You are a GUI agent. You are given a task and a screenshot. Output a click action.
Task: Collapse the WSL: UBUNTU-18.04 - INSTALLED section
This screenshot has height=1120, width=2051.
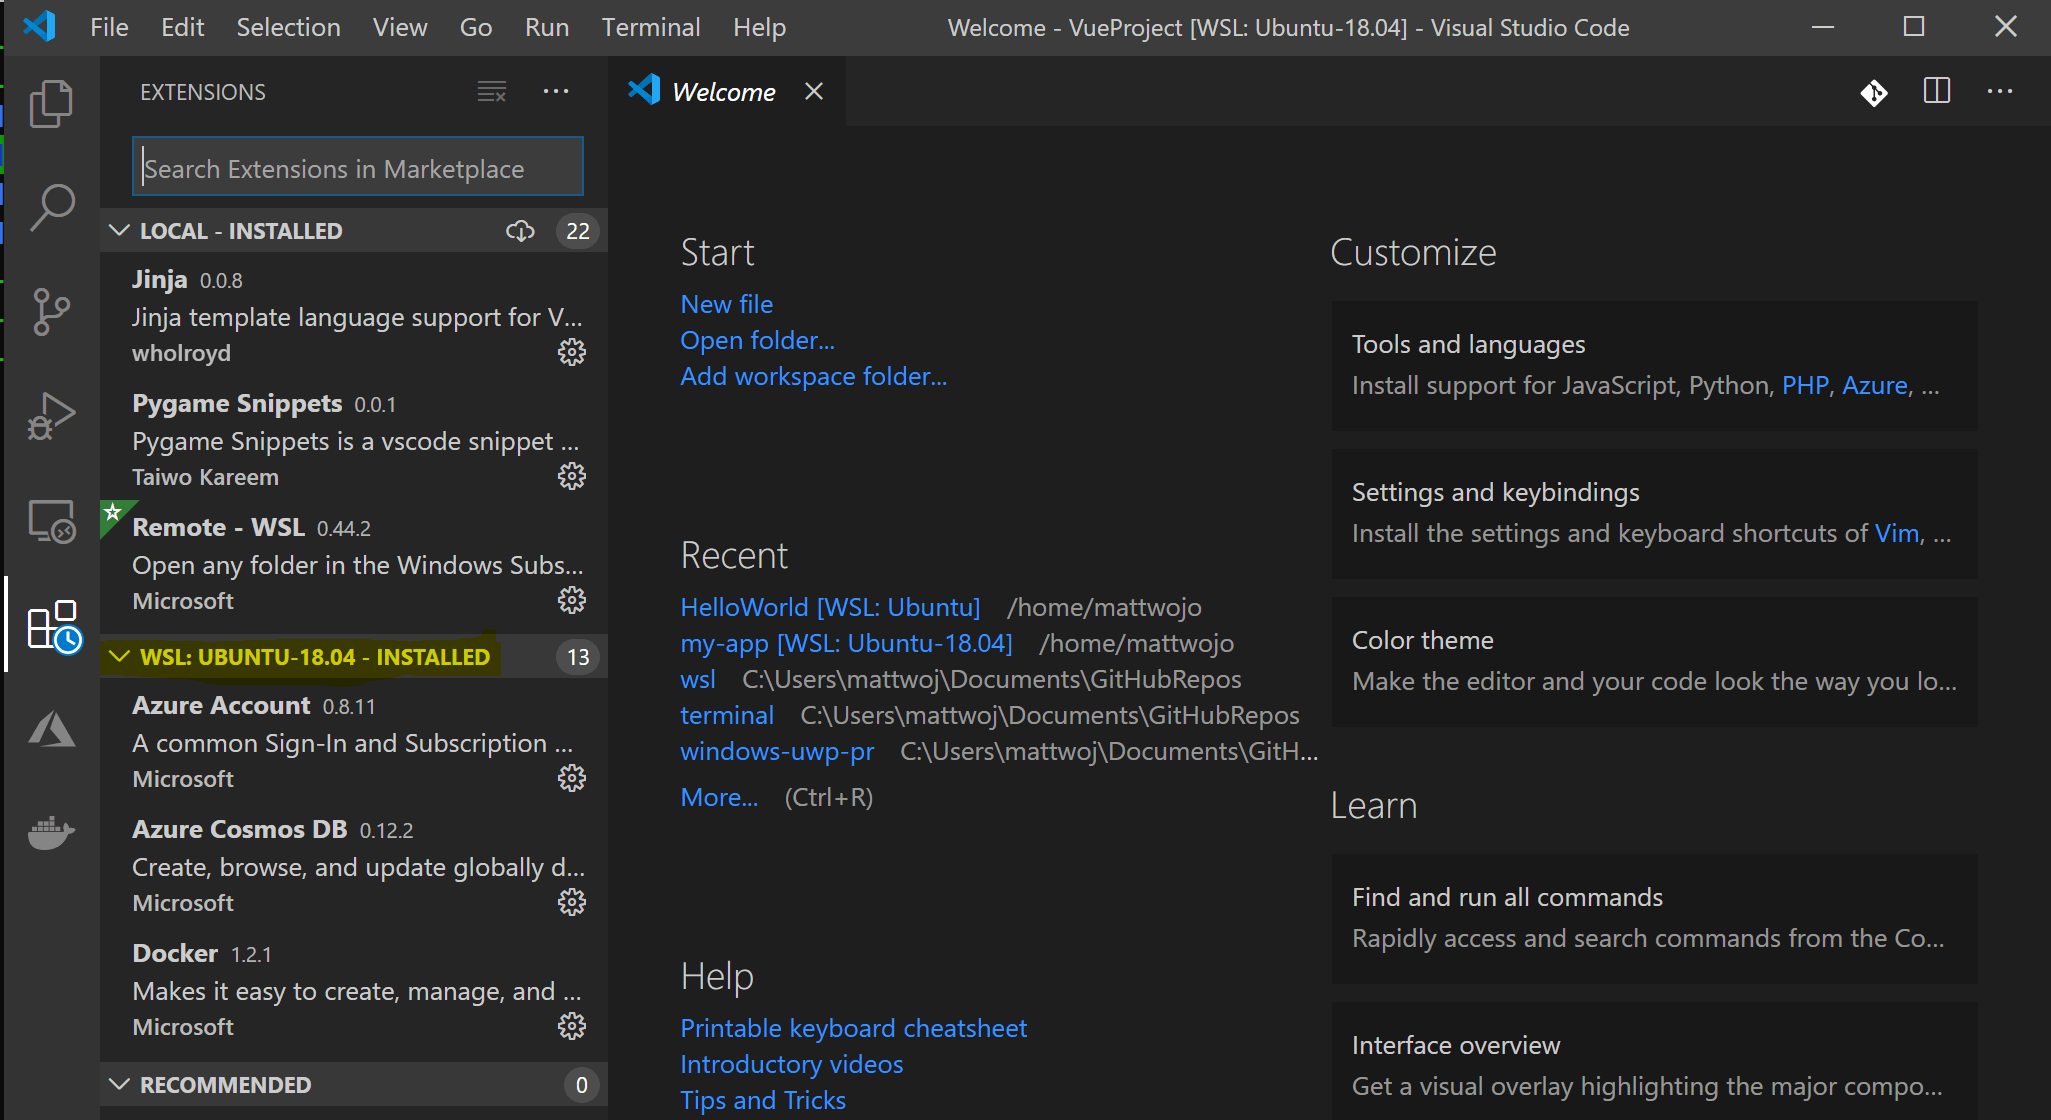pos(121,657)
